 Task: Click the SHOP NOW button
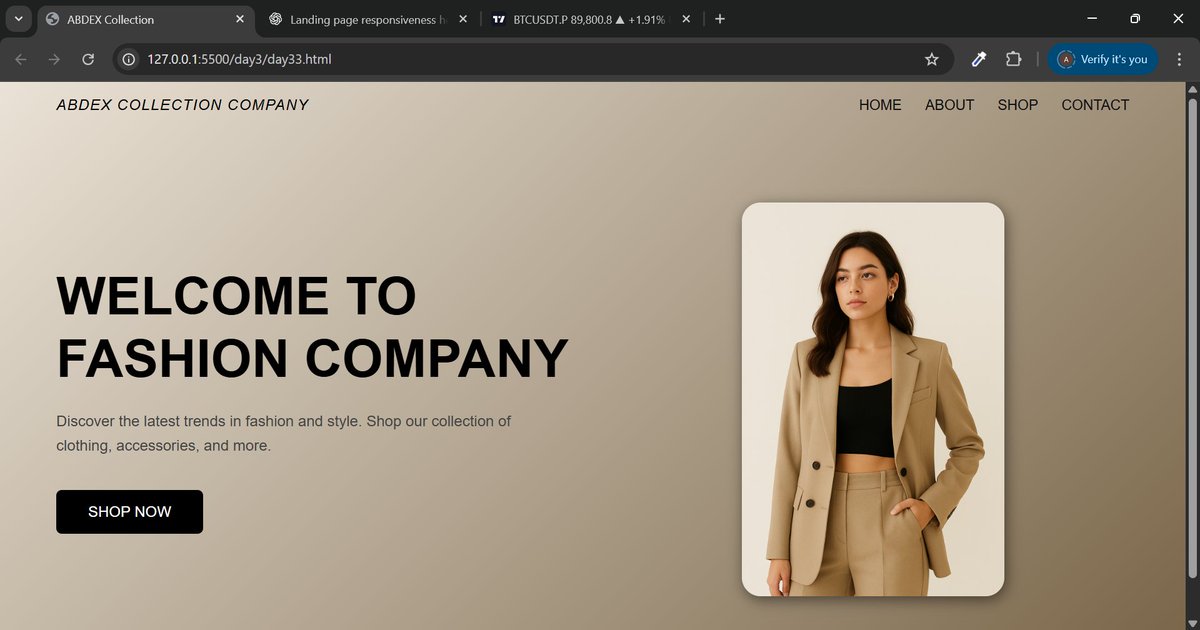point(129,511)
